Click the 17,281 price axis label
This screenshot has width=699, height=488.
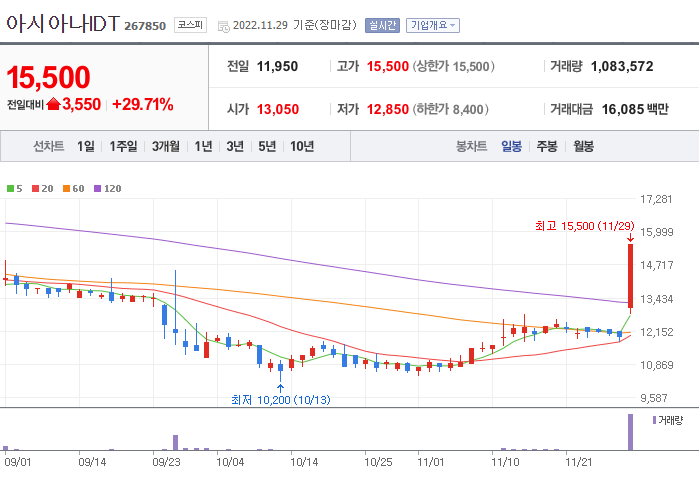656,199
